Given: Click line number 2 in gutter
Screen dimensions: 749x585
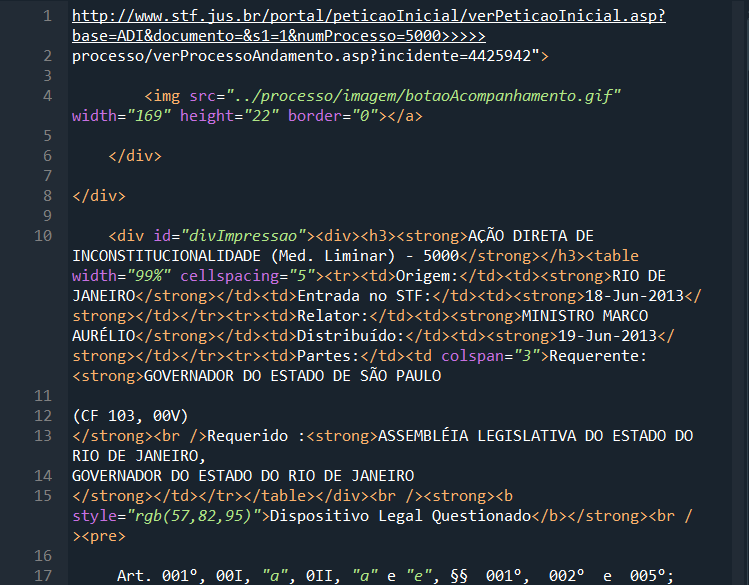Looking at the screenshot, I should coord(47,56).
